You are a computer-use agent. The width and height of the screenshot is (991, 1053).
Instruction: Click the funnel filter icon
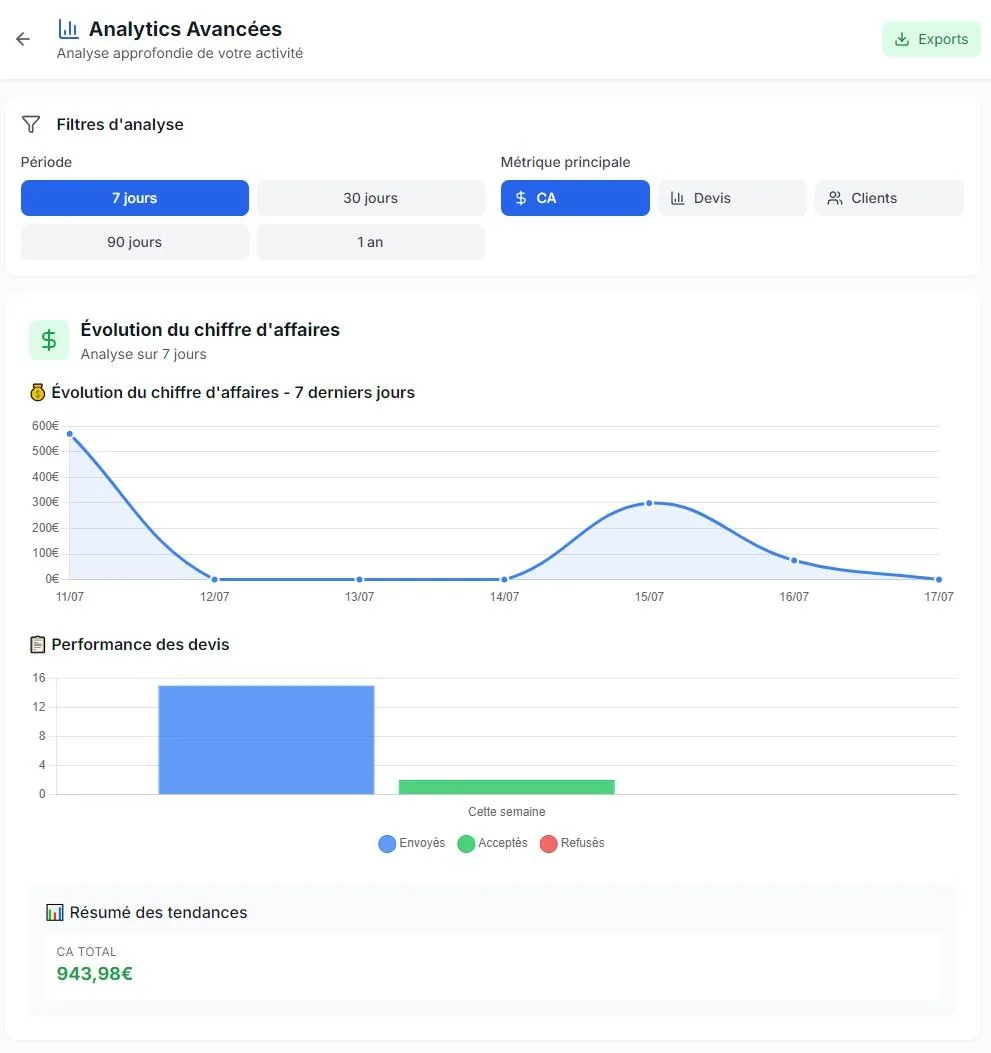31,124
